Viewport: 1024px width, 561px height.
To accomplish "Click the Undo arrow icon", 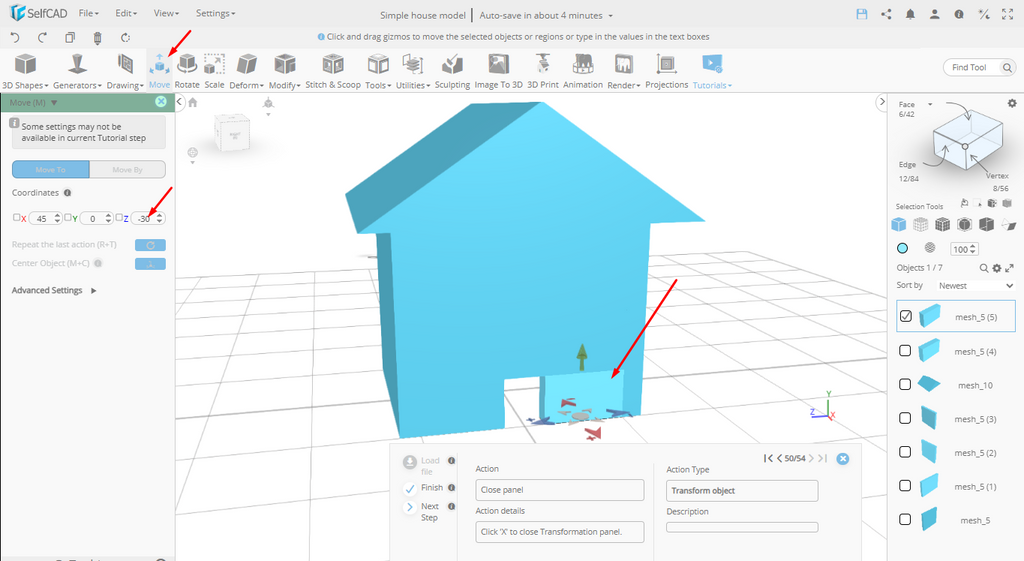I will (x=15, y=37).
